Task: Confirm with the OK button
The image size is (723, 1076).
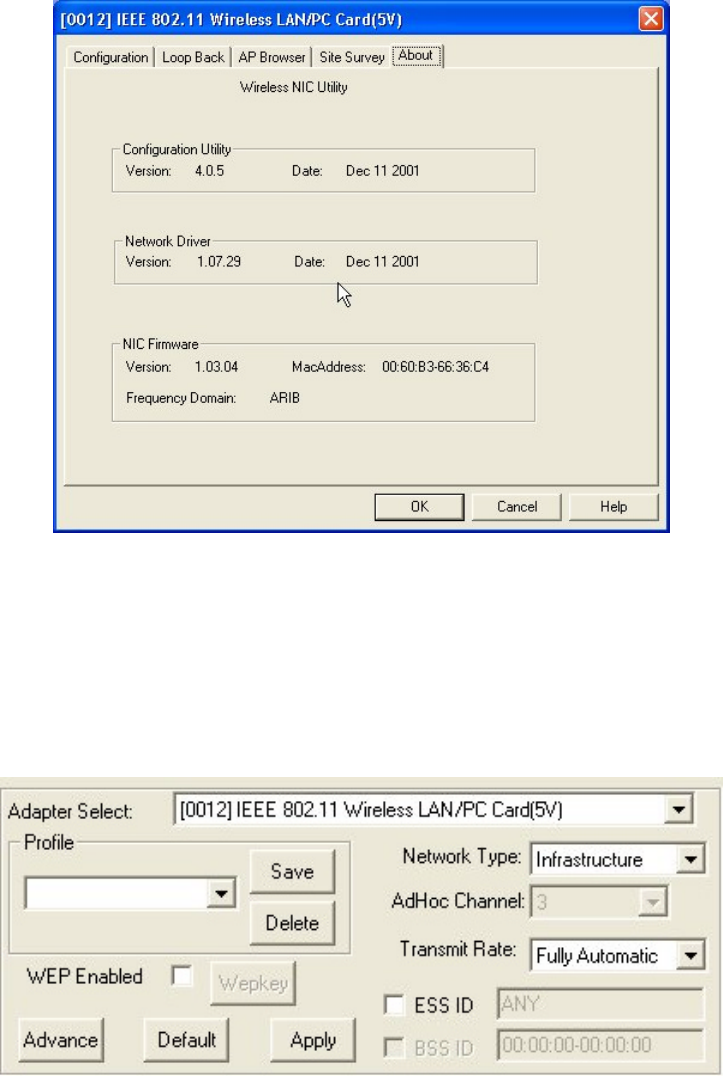Action: tap(419, 507)
